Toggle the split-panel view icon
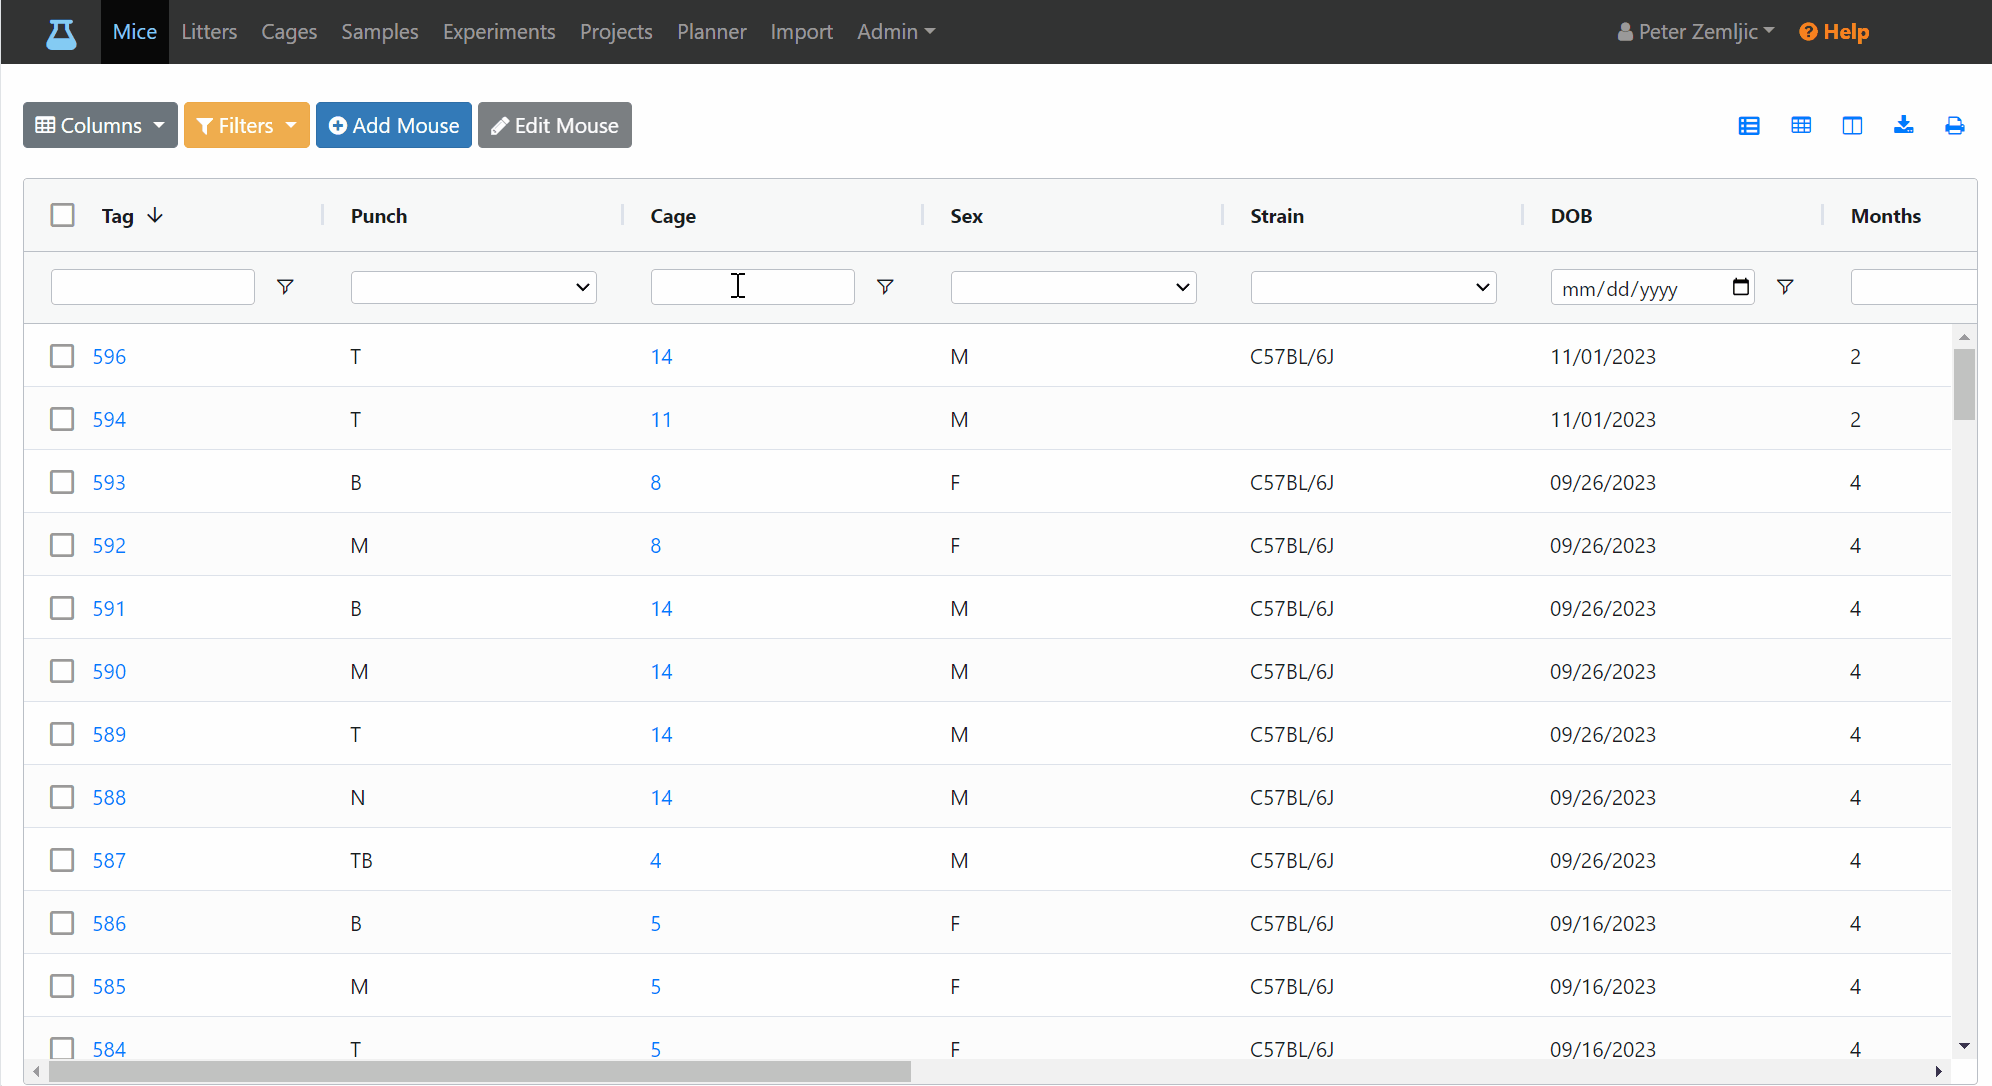This screenshot has height=1086, width=1992. point(1852,125)
